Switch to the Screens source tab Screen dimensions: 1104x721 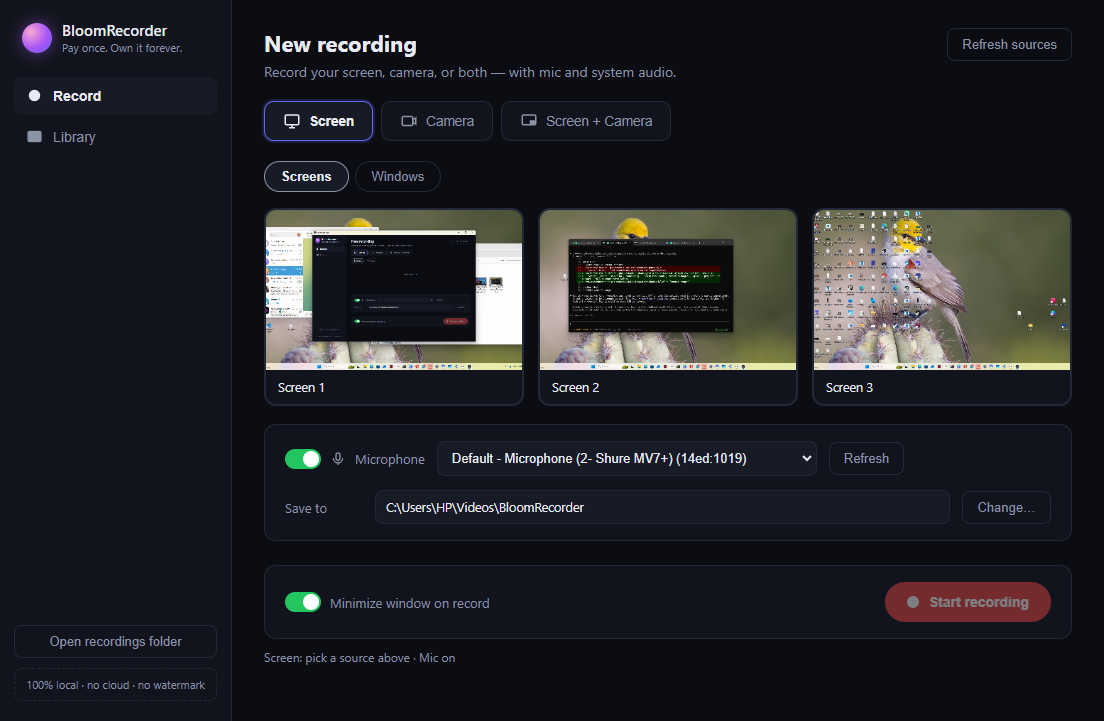[306, 177]
